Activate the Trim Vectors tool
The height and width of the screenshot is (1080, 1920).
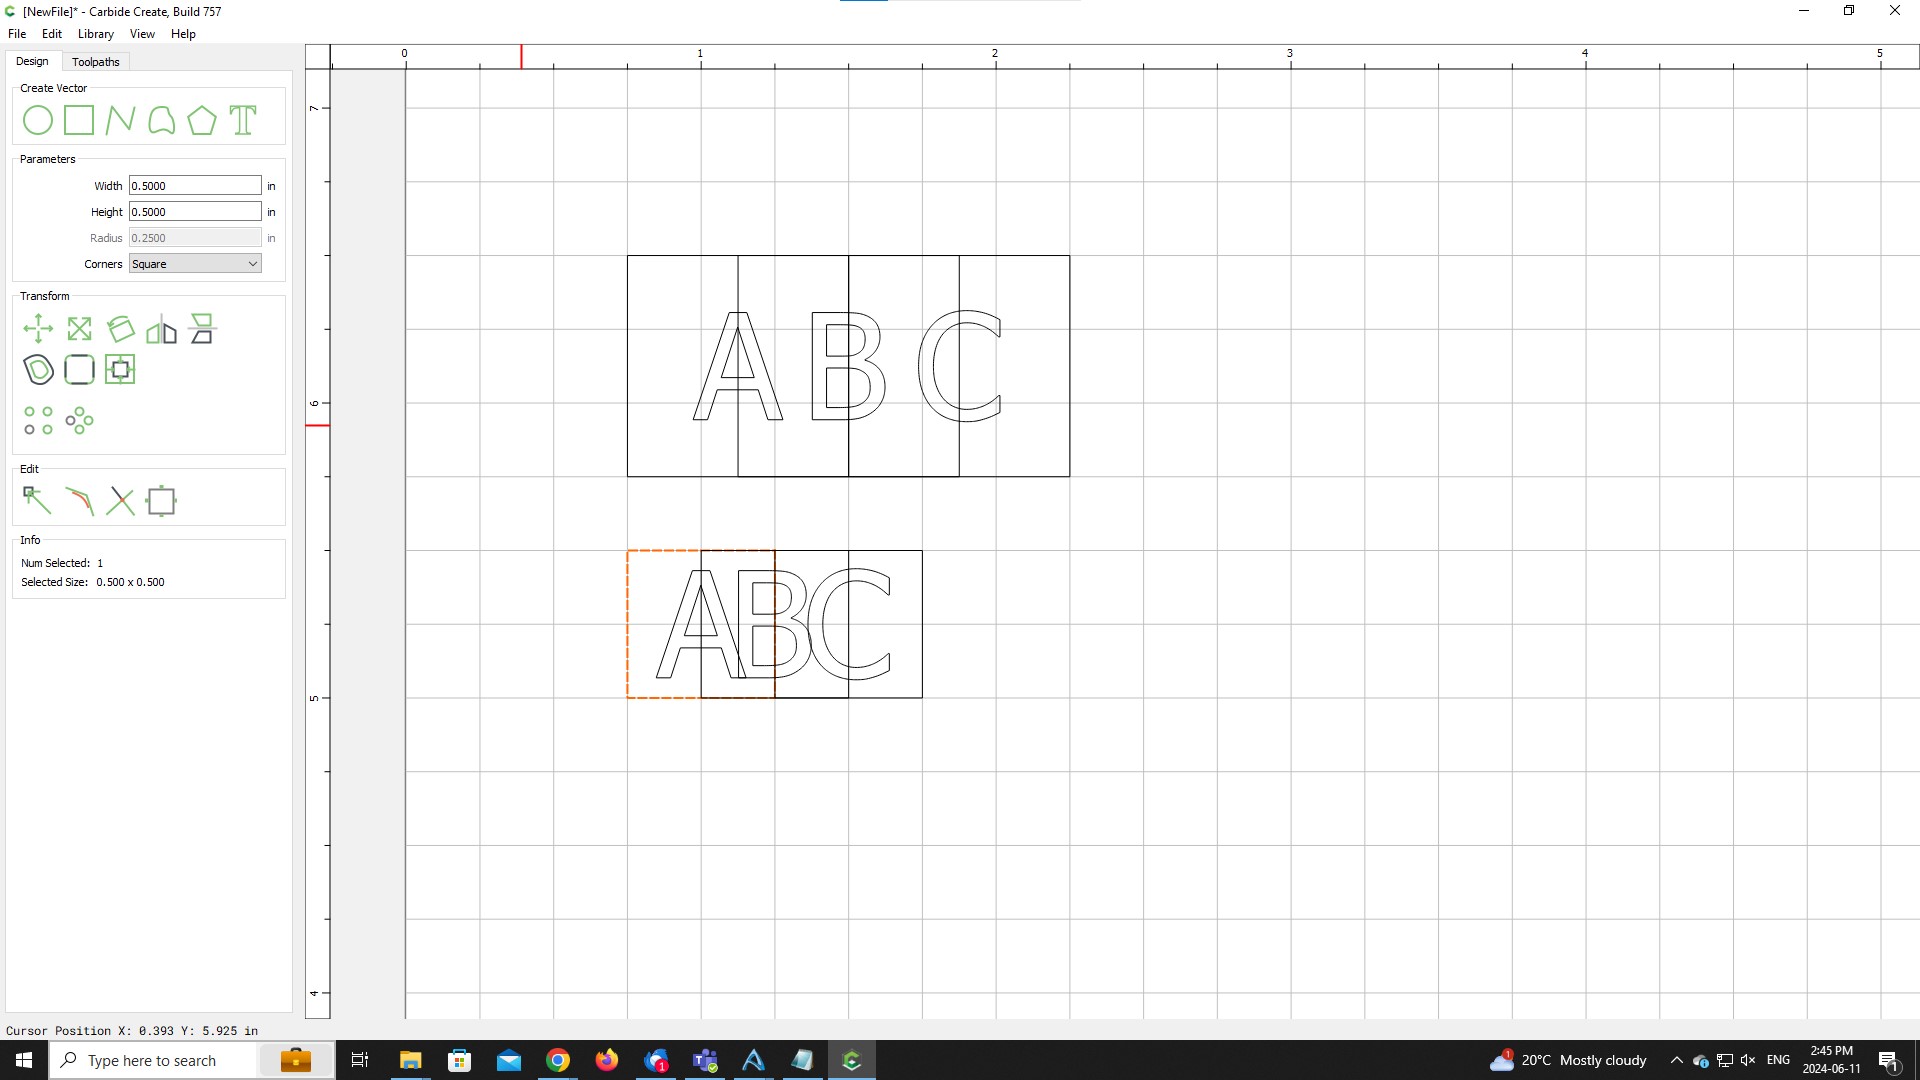[x=120, y=501]
